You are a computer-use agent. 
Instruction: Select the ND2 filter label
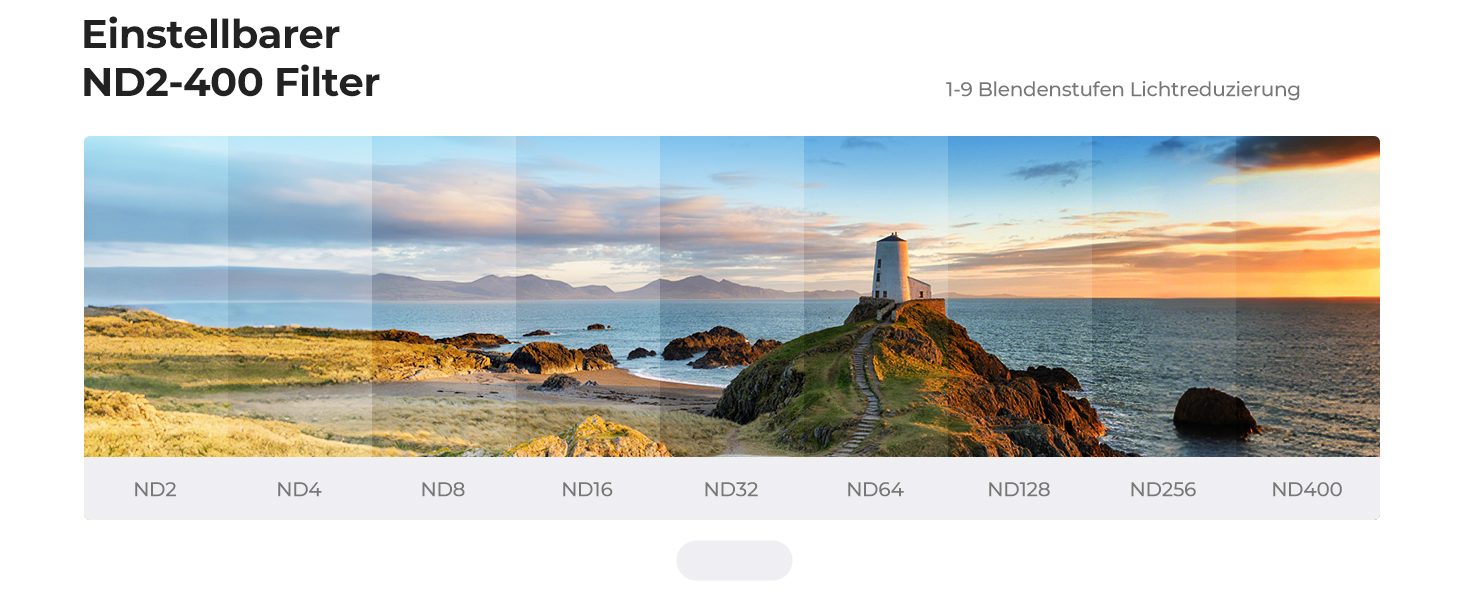click(155, 489)
